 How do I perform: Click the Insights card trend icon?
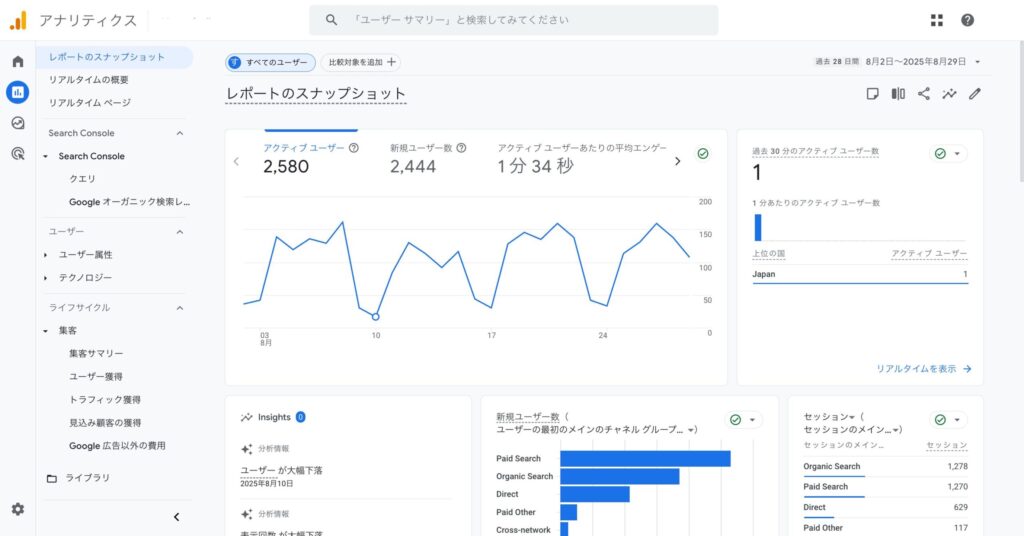tap(246, 417)
